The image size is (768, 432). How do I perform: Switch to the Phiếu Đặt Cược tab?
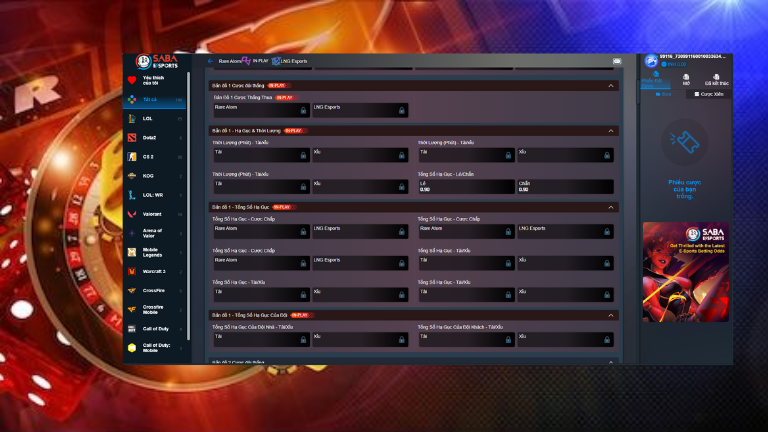[x=655, y=80]
